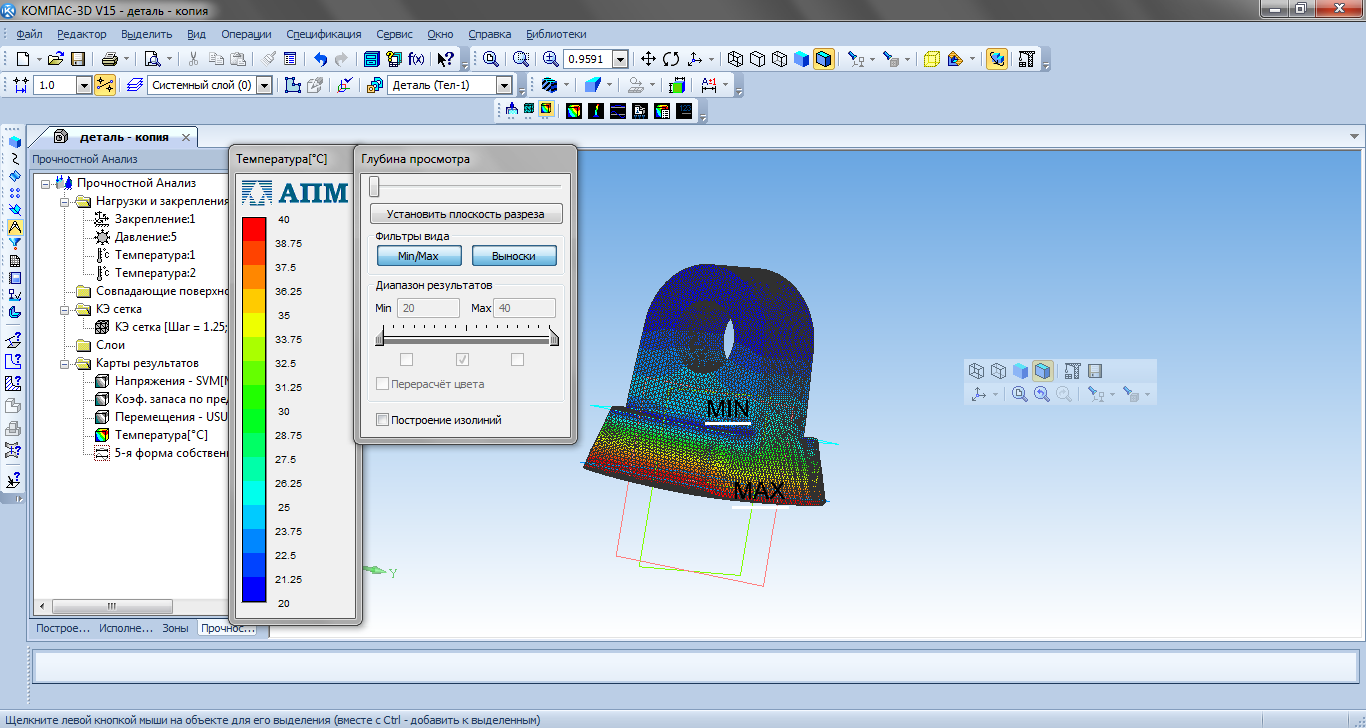Collapse the КЭ сетка folder
The height and width of the screenshot is (728, 1366).
pyautogui.click(x=64, y=309)
